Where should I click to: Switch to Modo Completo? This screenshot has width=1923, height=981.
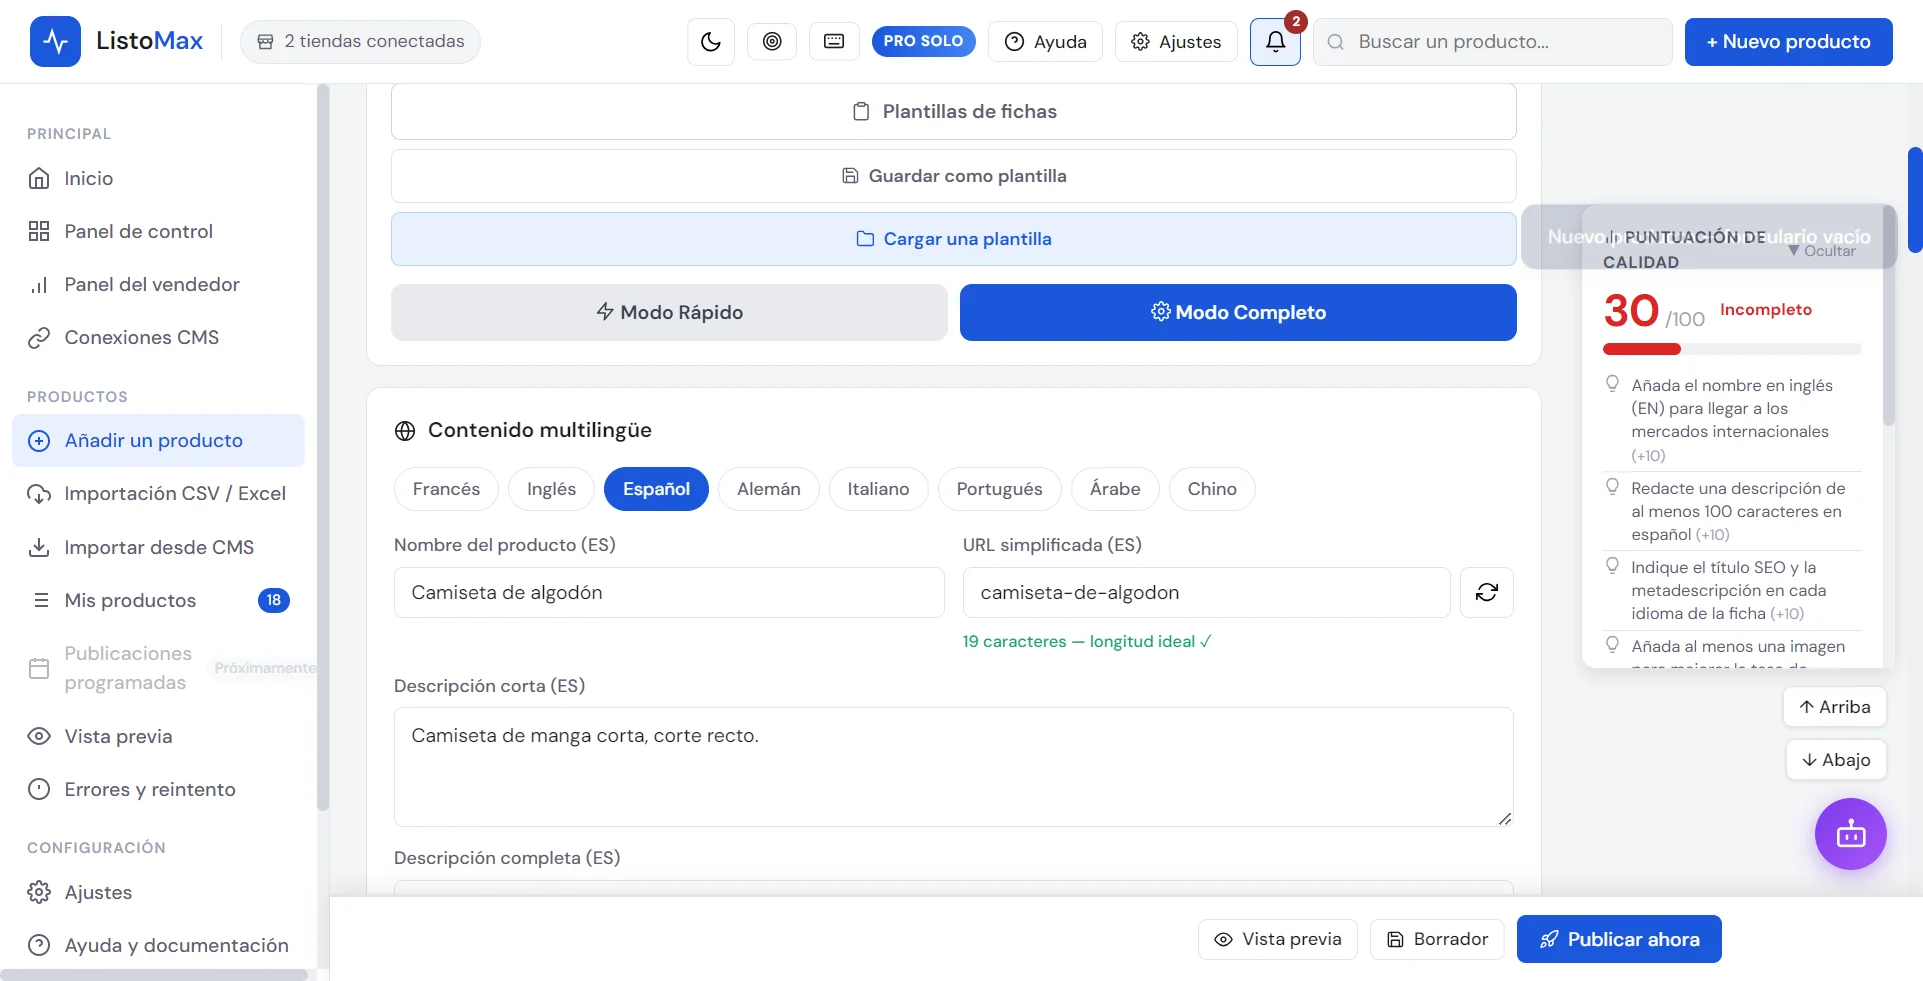click(x=1238, y=312)
